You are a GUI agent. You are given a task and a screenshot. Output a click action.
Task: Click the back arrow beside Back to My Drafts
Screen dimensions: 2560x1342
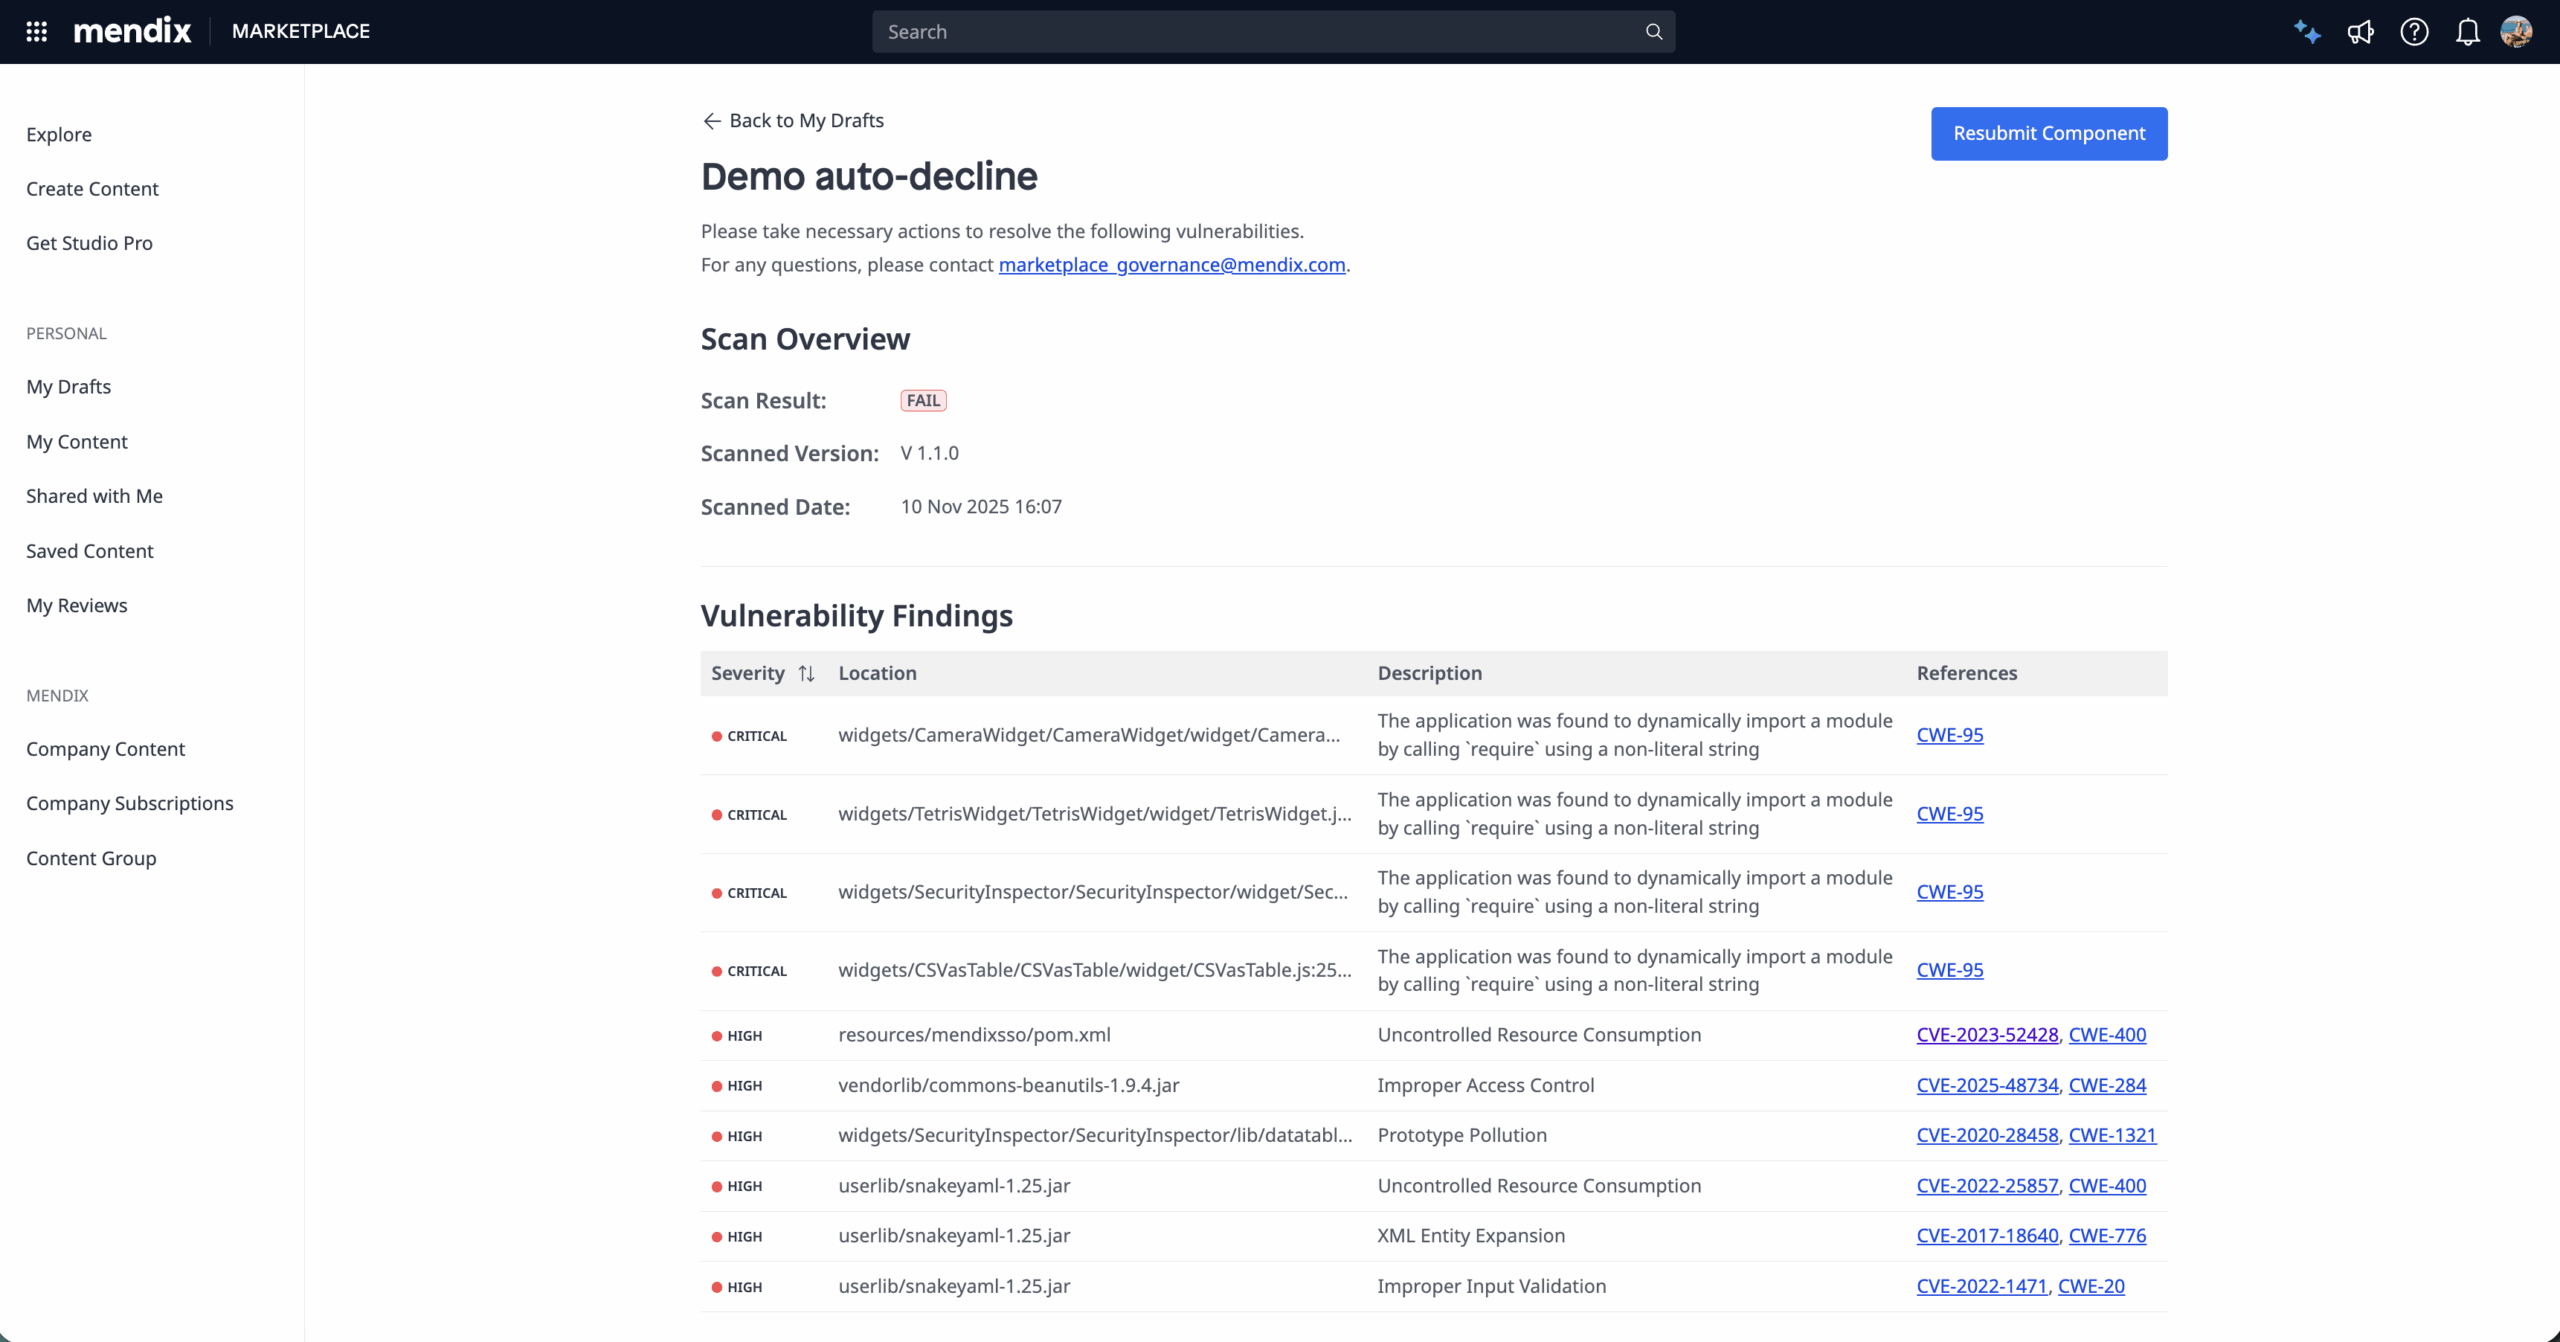[711, 120]
